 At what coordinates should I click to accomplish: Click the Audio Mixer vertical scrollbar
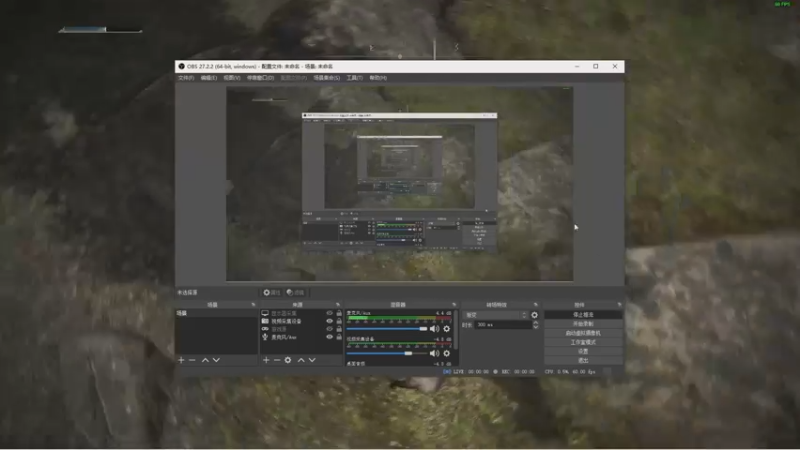click(456, 330)
